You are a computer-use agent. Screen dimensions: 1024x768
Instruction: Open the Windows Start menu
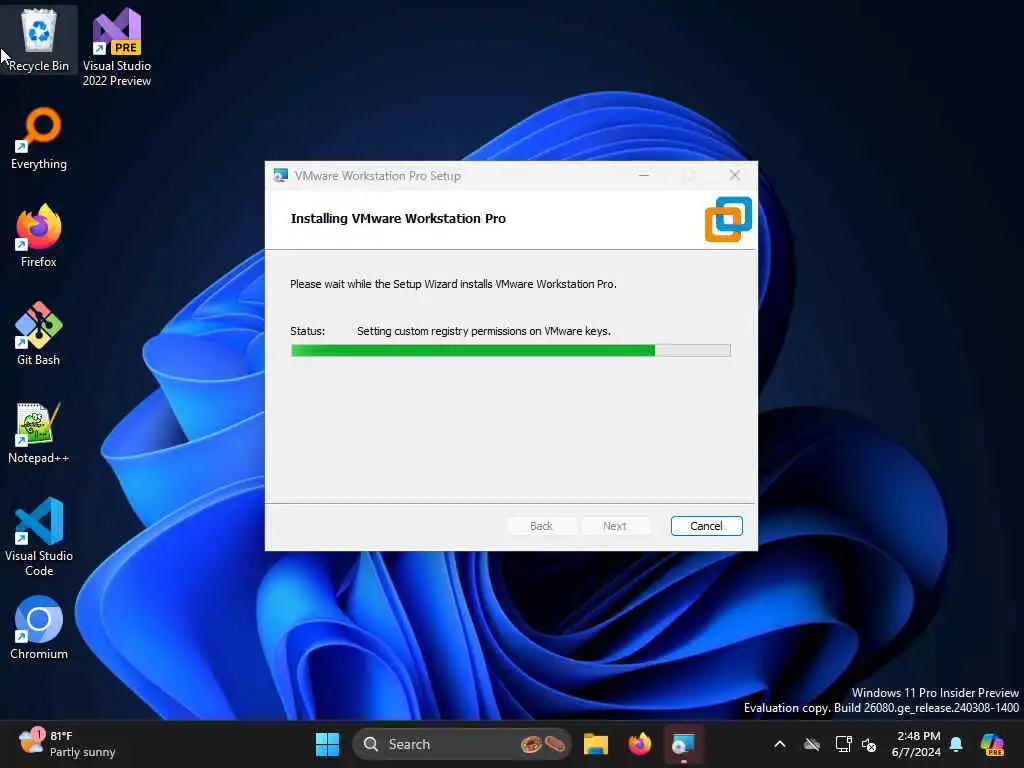point(327,744)
